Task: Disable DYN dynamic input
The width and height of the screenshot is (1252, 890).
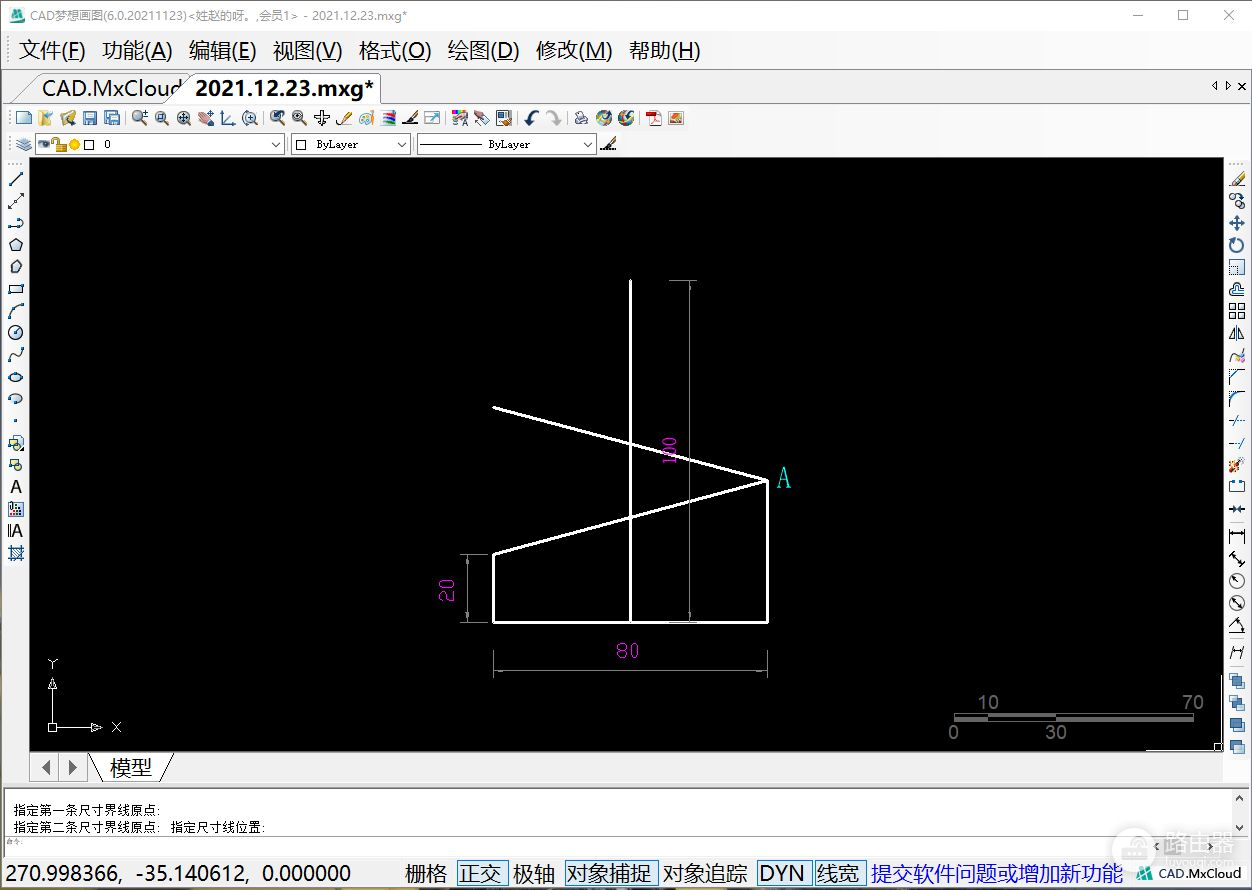Action: click(x=781, y=873)
